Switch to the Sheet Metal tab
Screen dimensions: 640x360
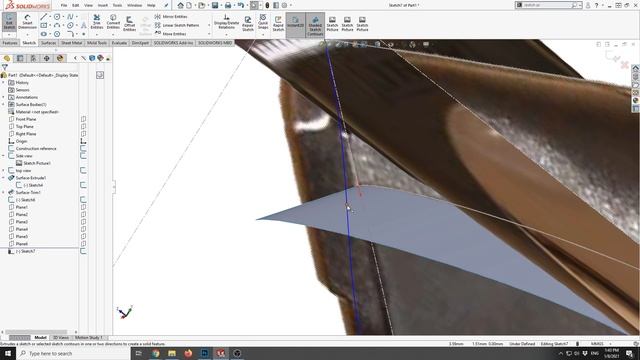pyautogui.click(x=72, y=43)
